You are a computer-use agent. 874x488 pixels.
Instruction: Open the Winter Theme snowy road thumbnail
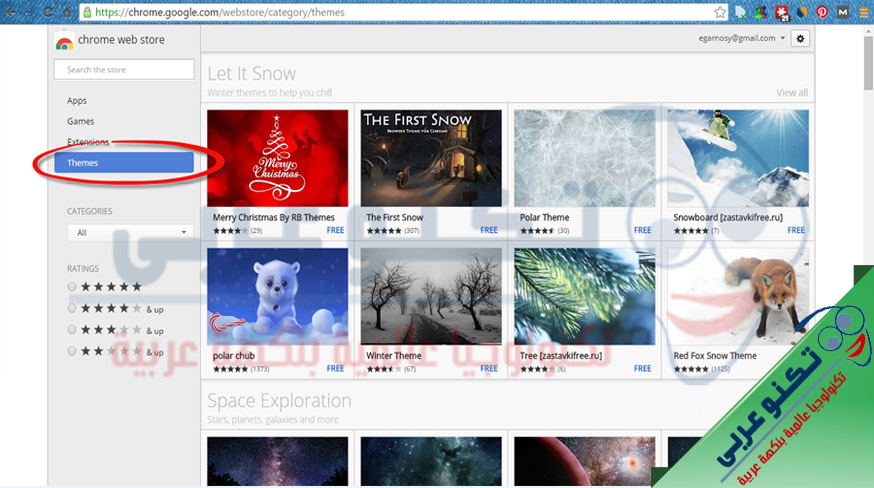click(x=431, y=296)
